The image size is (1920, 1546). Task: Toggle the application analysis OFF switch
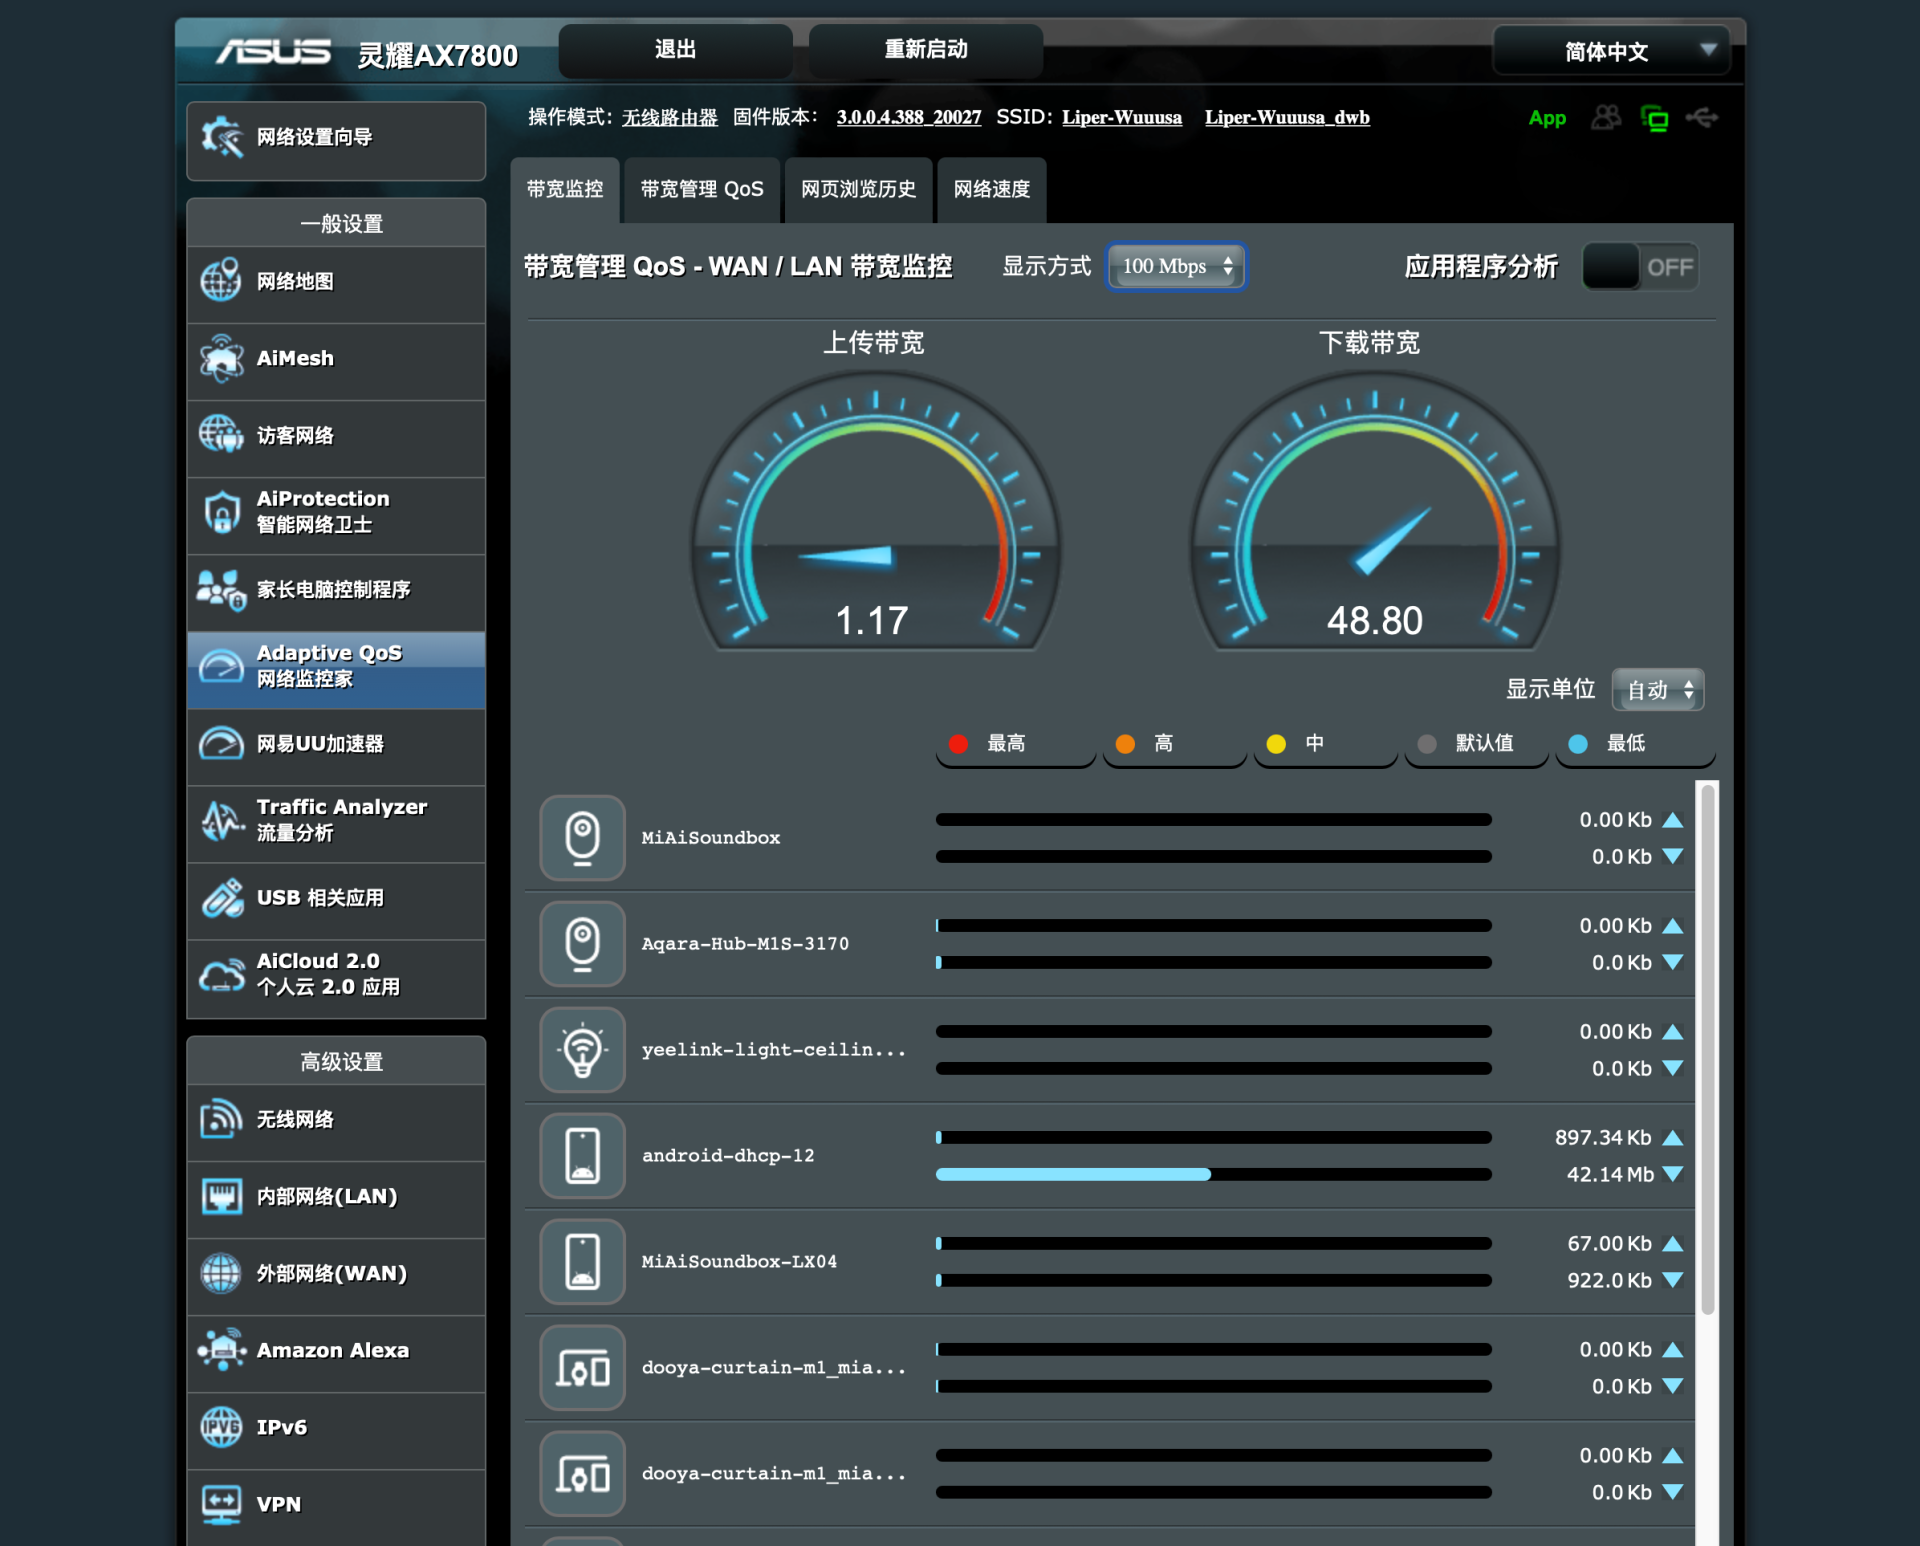tap(1640, 267)
